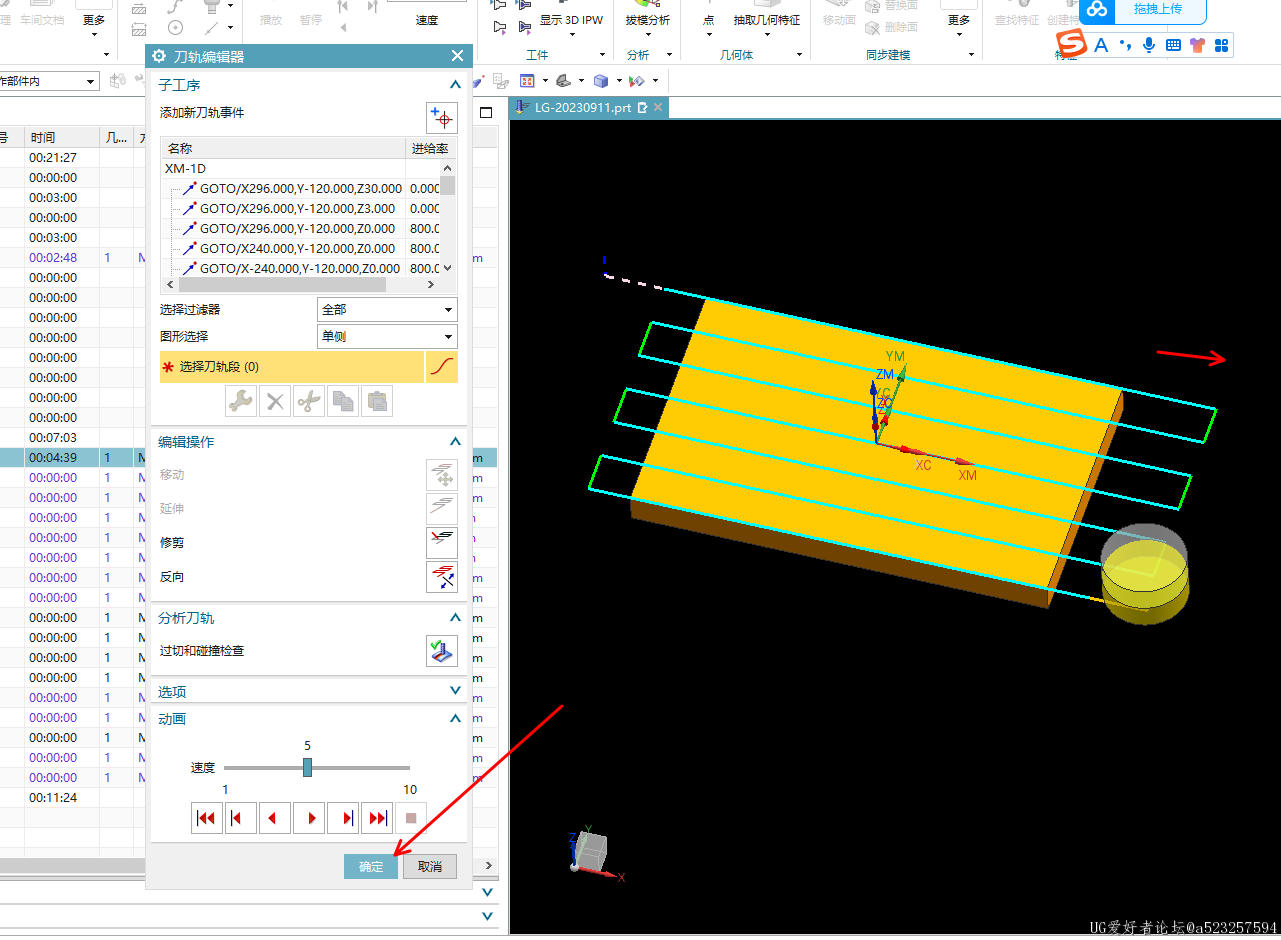Select the GOTO/X240.000,Y-120.000,Z0.000 row
The width and height of the screenshot is (1281, 940).
pyautogui.click(x=301, y=249)
